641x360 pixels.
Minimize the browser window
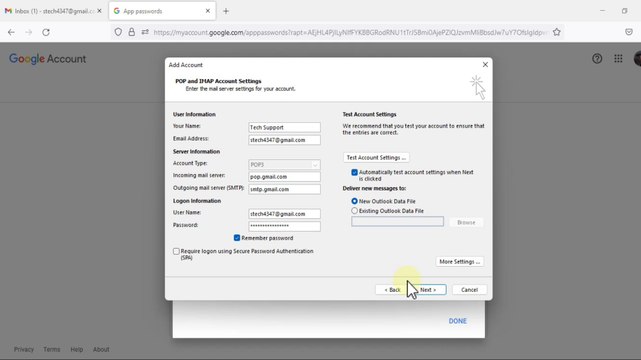tap(603, 11)
